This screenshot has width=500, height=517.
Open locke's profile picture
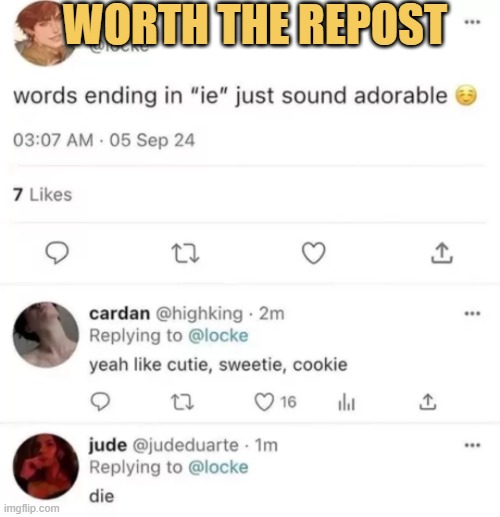point(43,33)
